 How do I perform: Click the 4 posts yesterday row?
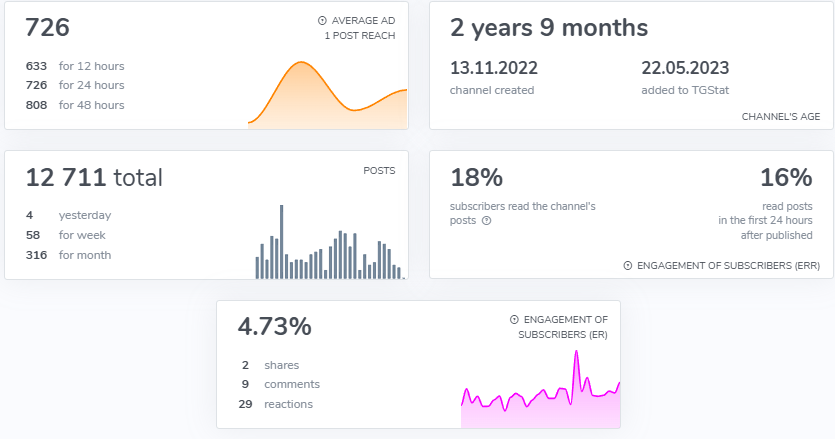click(69, 215)
